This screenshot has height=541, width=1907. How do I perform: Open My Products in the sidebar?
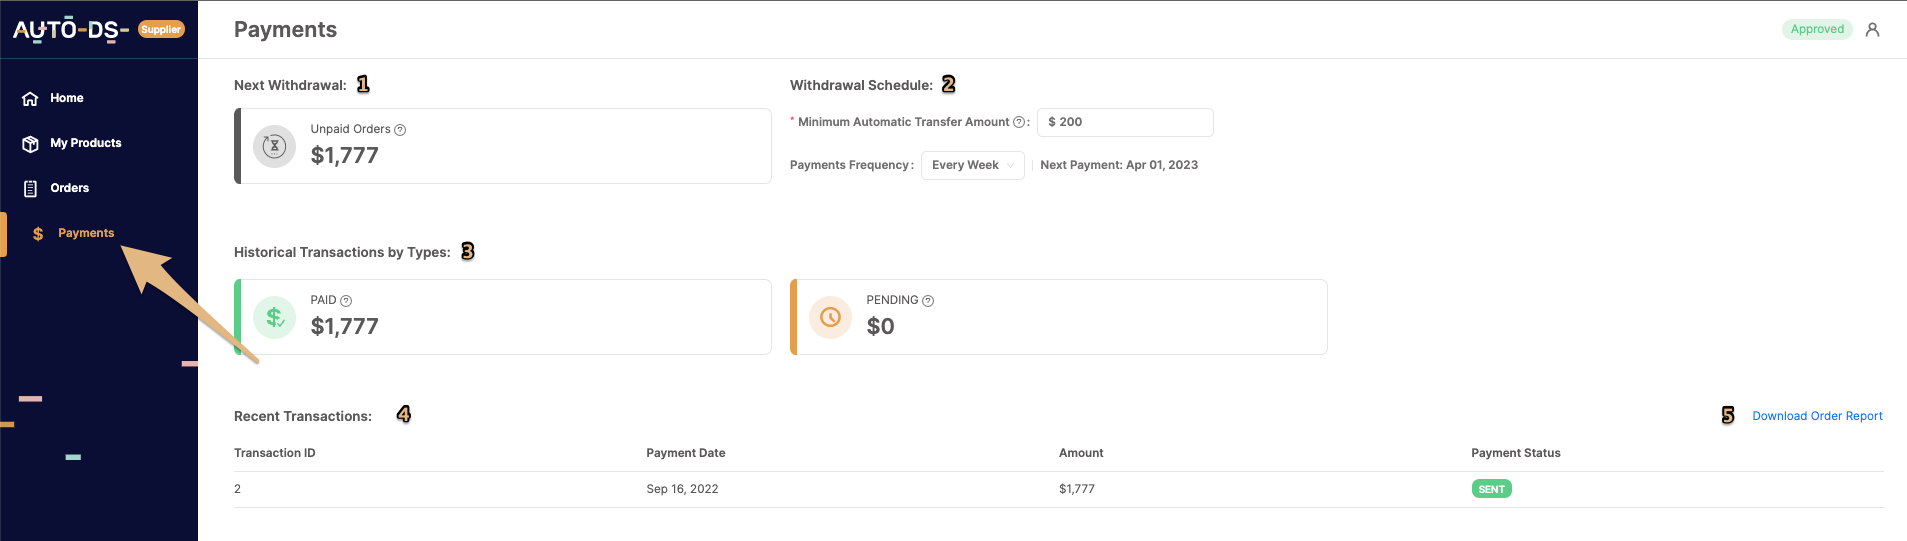coord(85,143)
